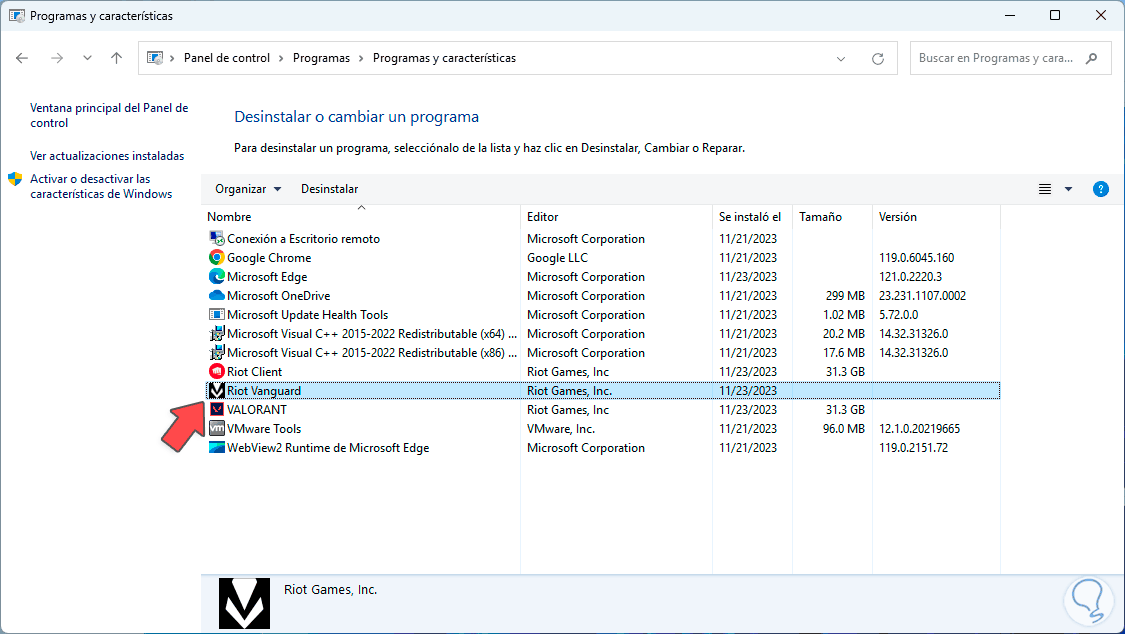Click the Control Panel icon in address bar
The width and height of the screenshot is (1125, 634).
click(x=155, y=58)
